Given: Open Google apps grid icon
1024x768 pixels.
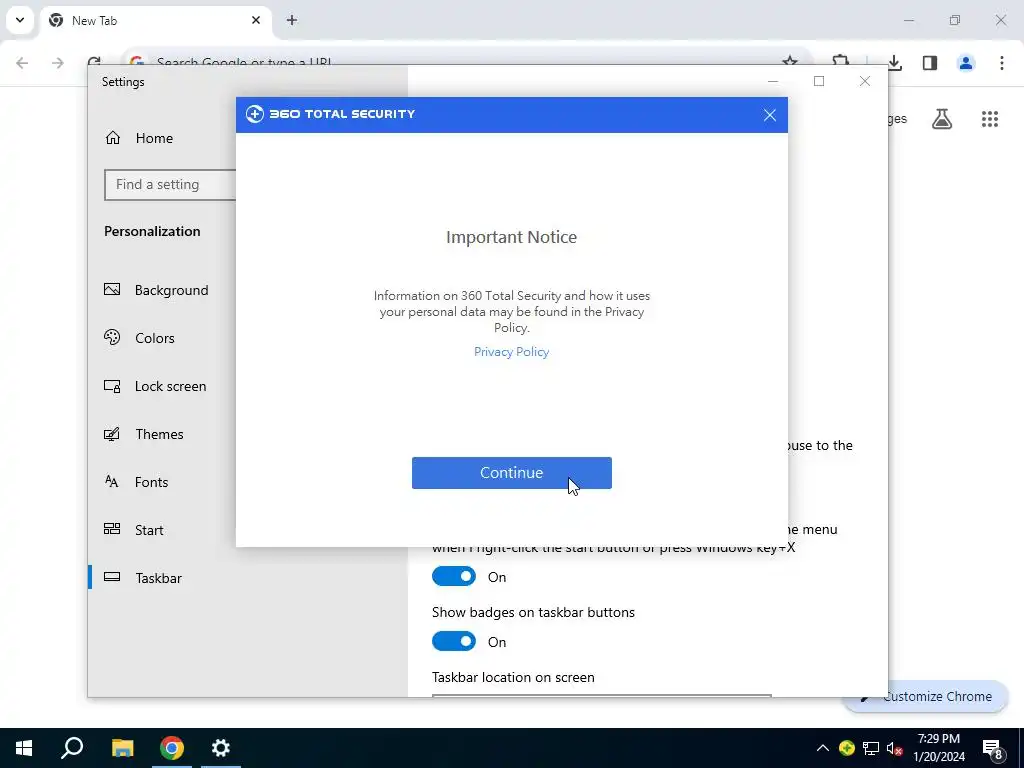Looking at the screenshot, I should tap(990, 119).
